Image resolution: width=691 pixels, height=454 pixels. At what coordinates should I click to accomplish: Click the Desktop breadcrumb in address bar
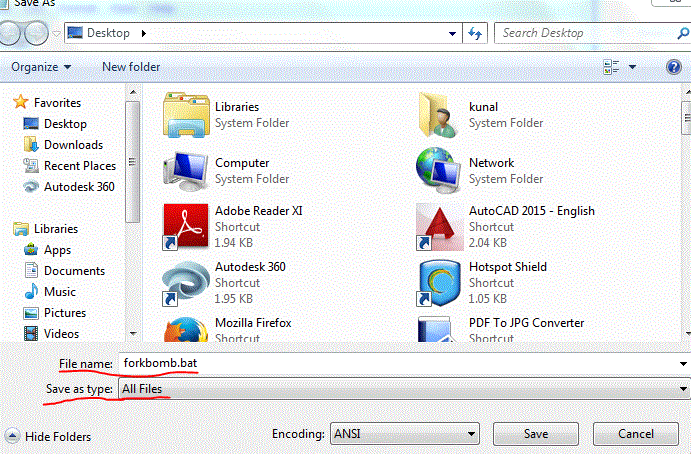[x=108, y=33]
